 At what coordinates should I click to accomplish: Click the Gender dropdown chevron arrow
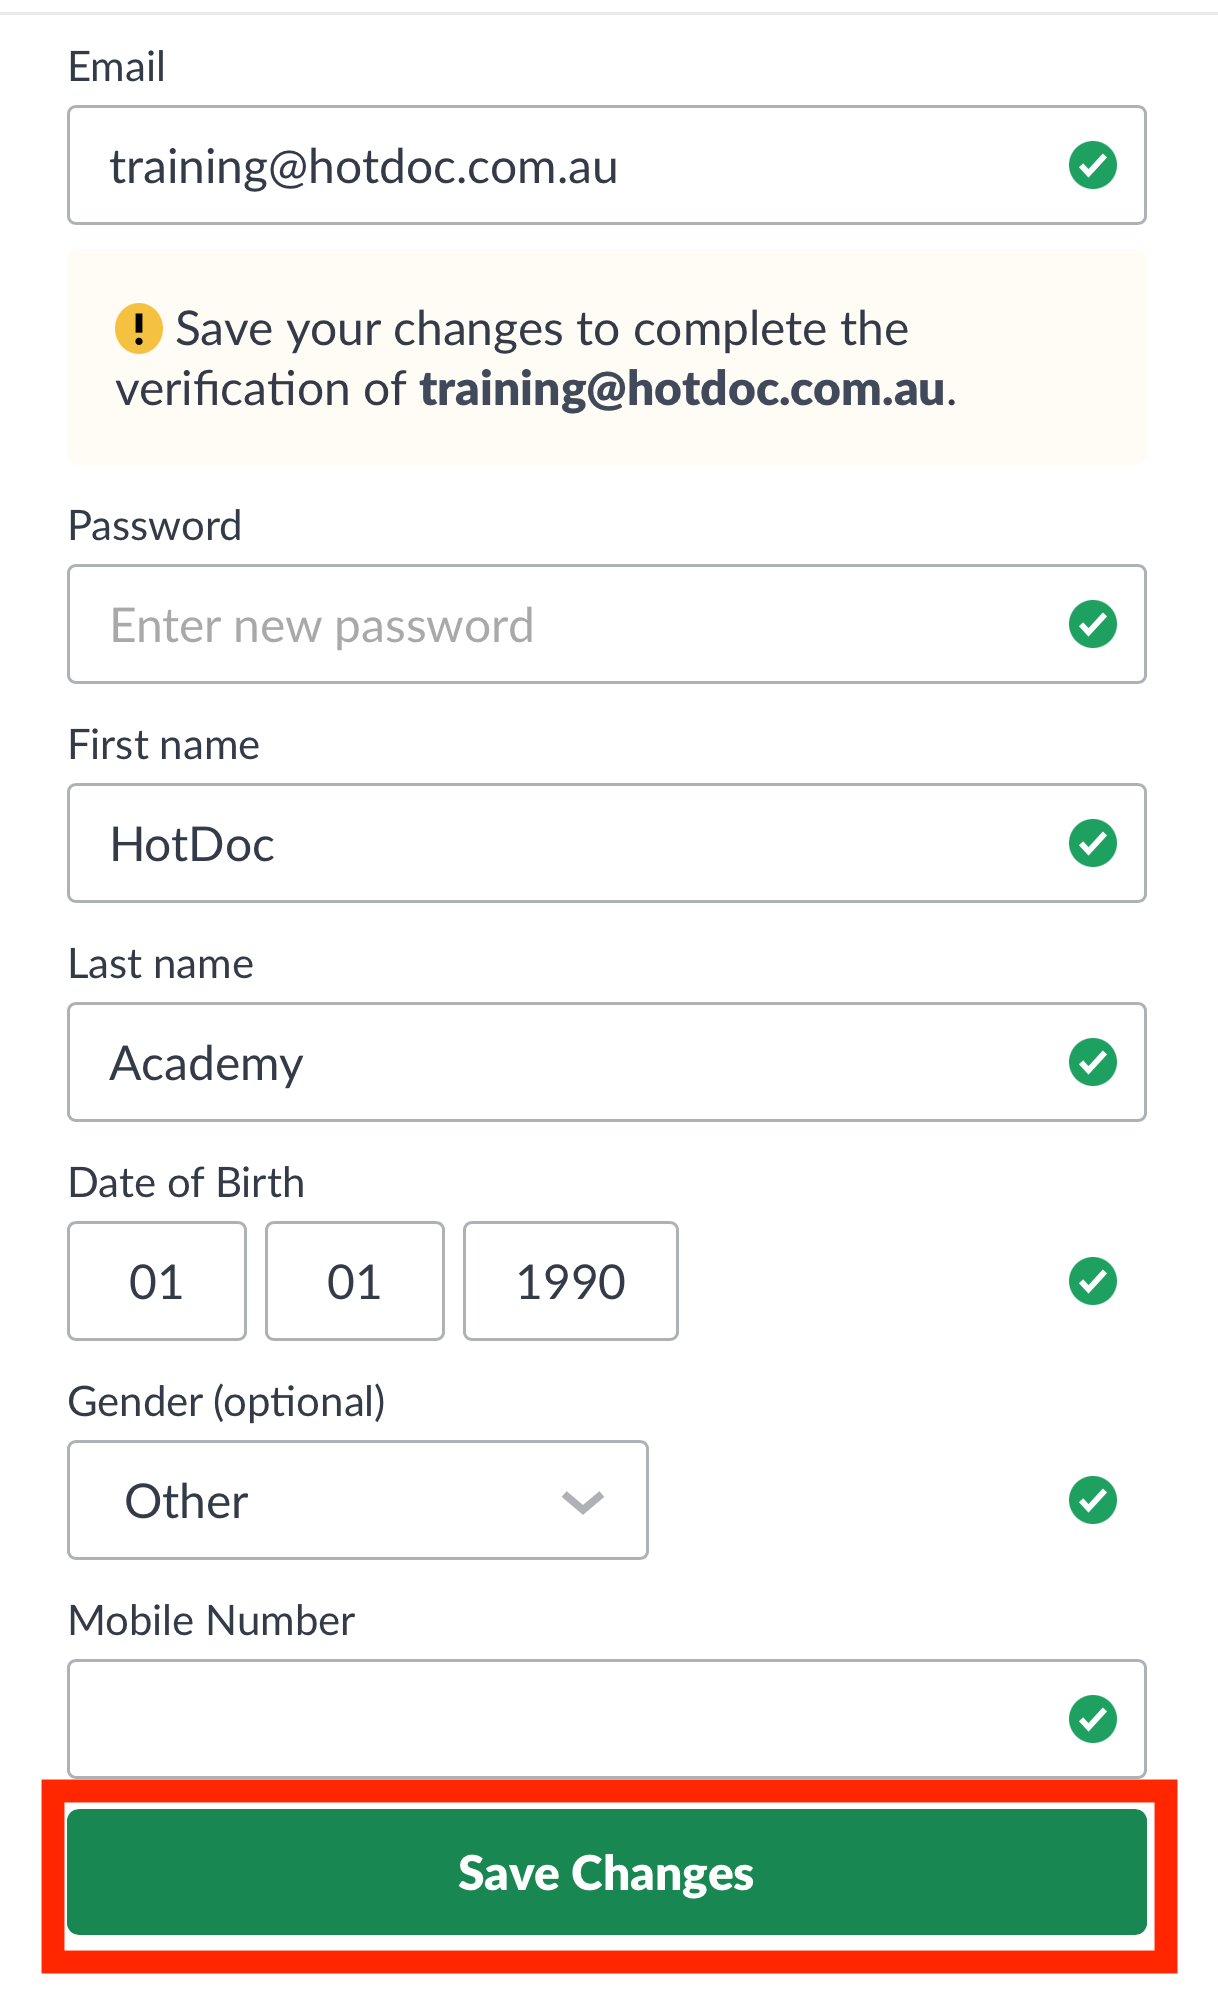coord(582,1502)
